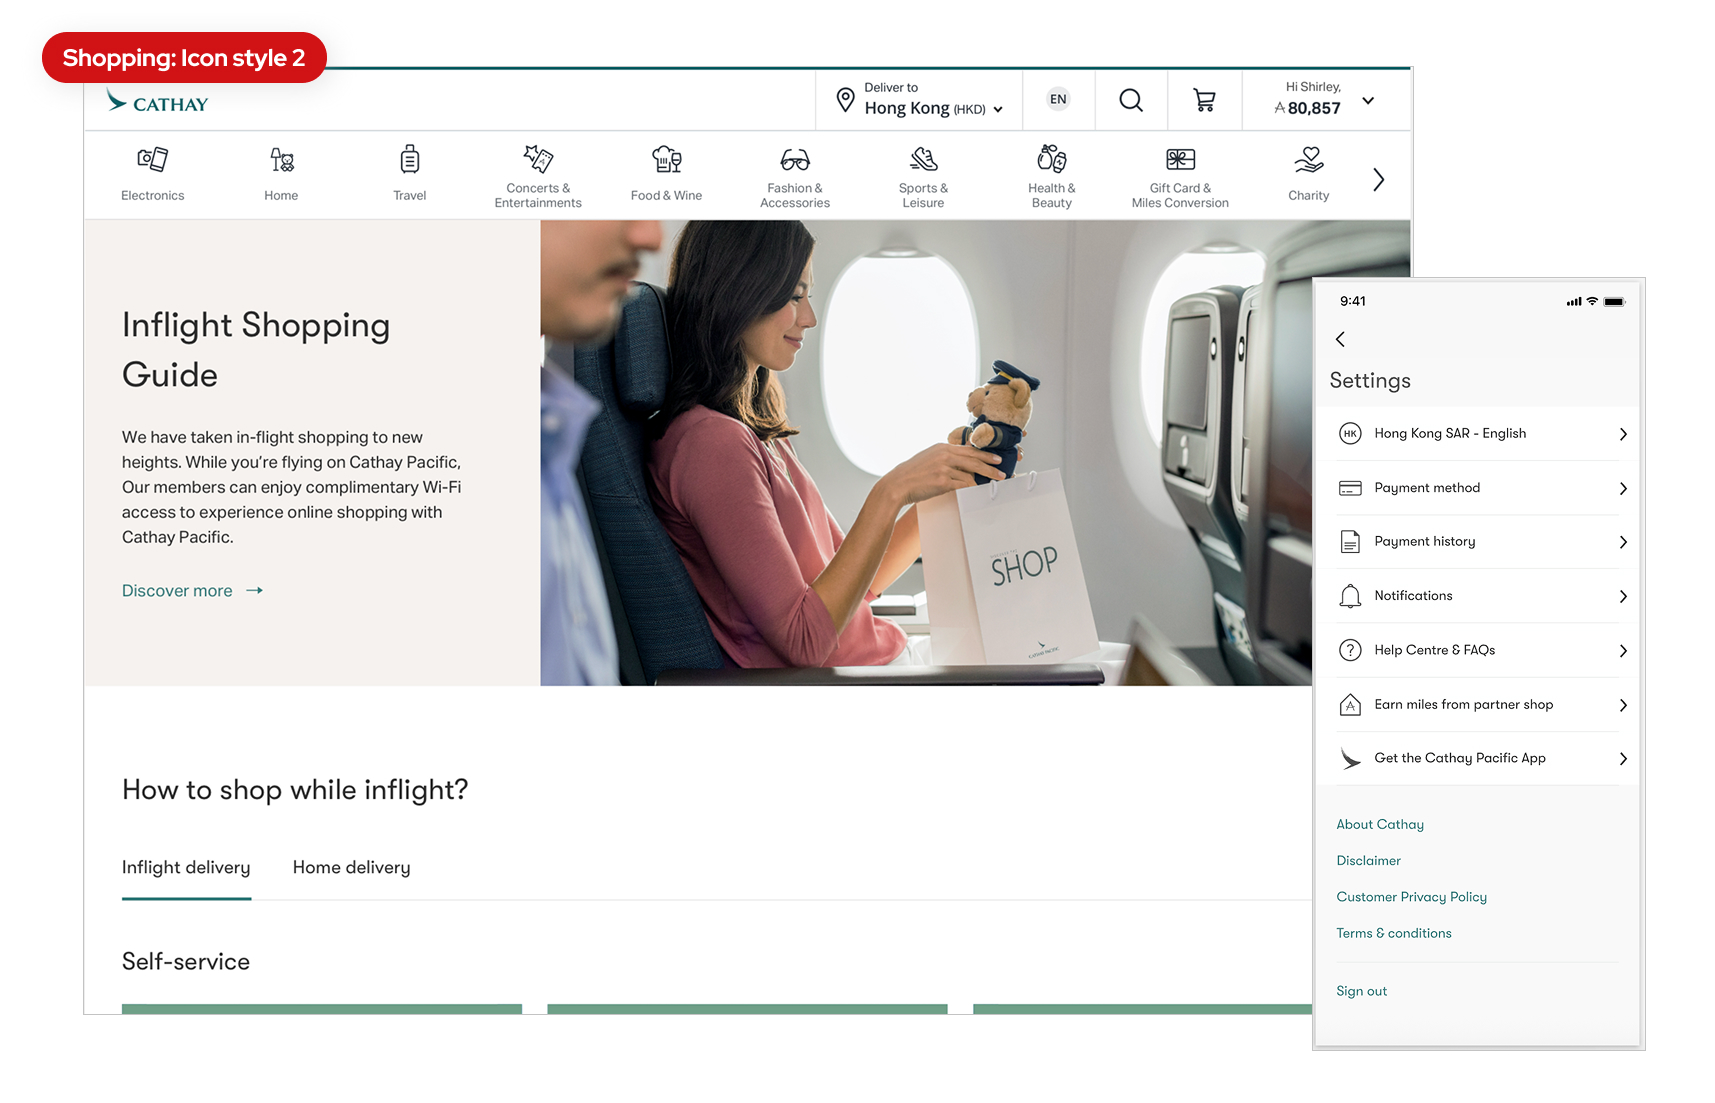Open Concerts & Entertainments category icon
Viewport: 1715px width, 1103px height.
point(538,159)
